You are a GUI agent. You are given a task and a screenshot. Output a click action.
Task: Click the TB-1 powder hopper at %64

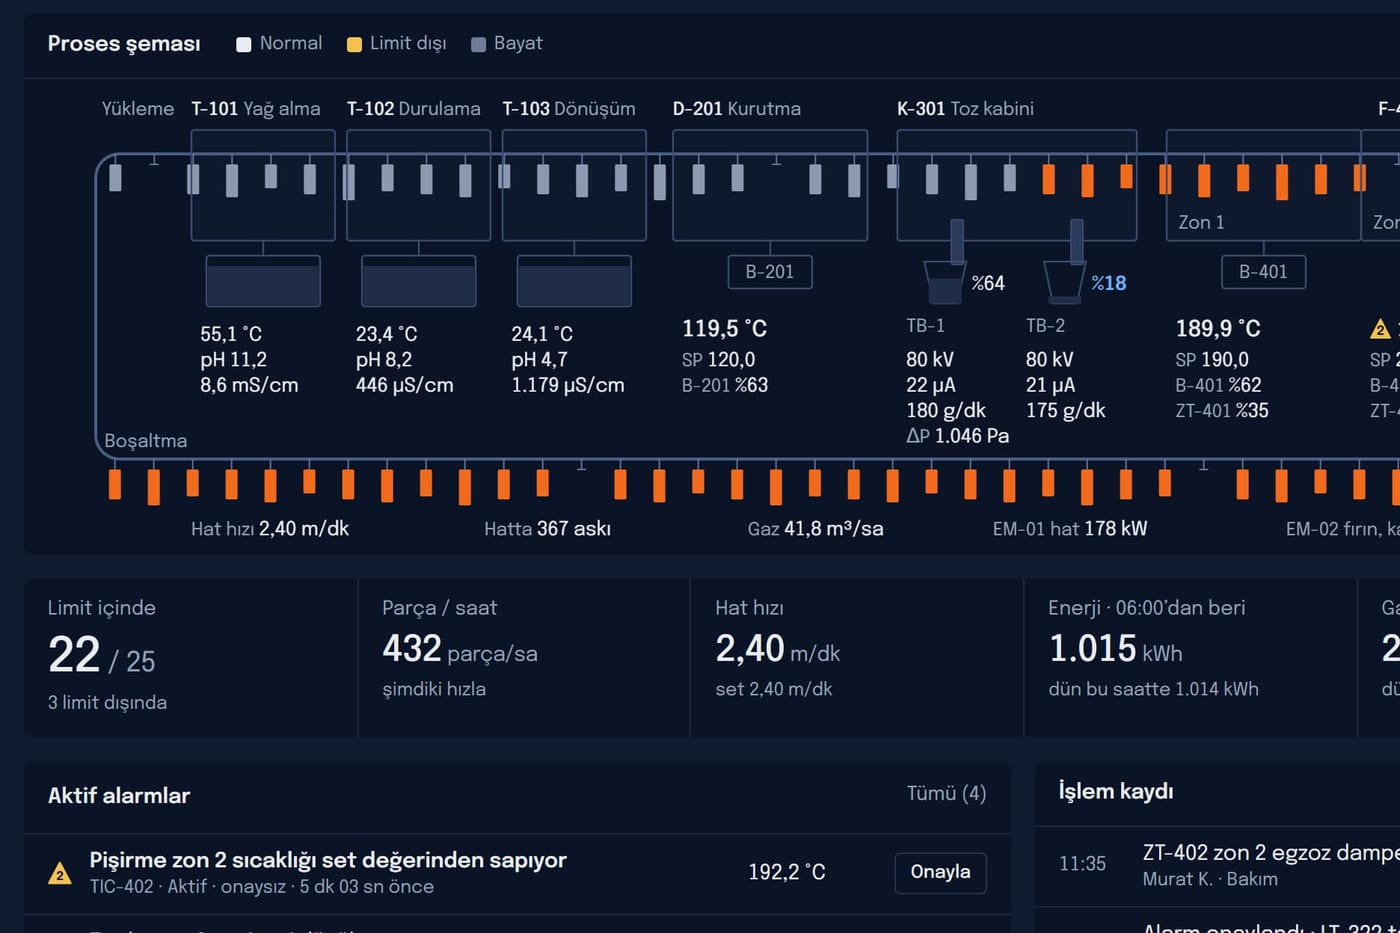[x=944, y=282]
